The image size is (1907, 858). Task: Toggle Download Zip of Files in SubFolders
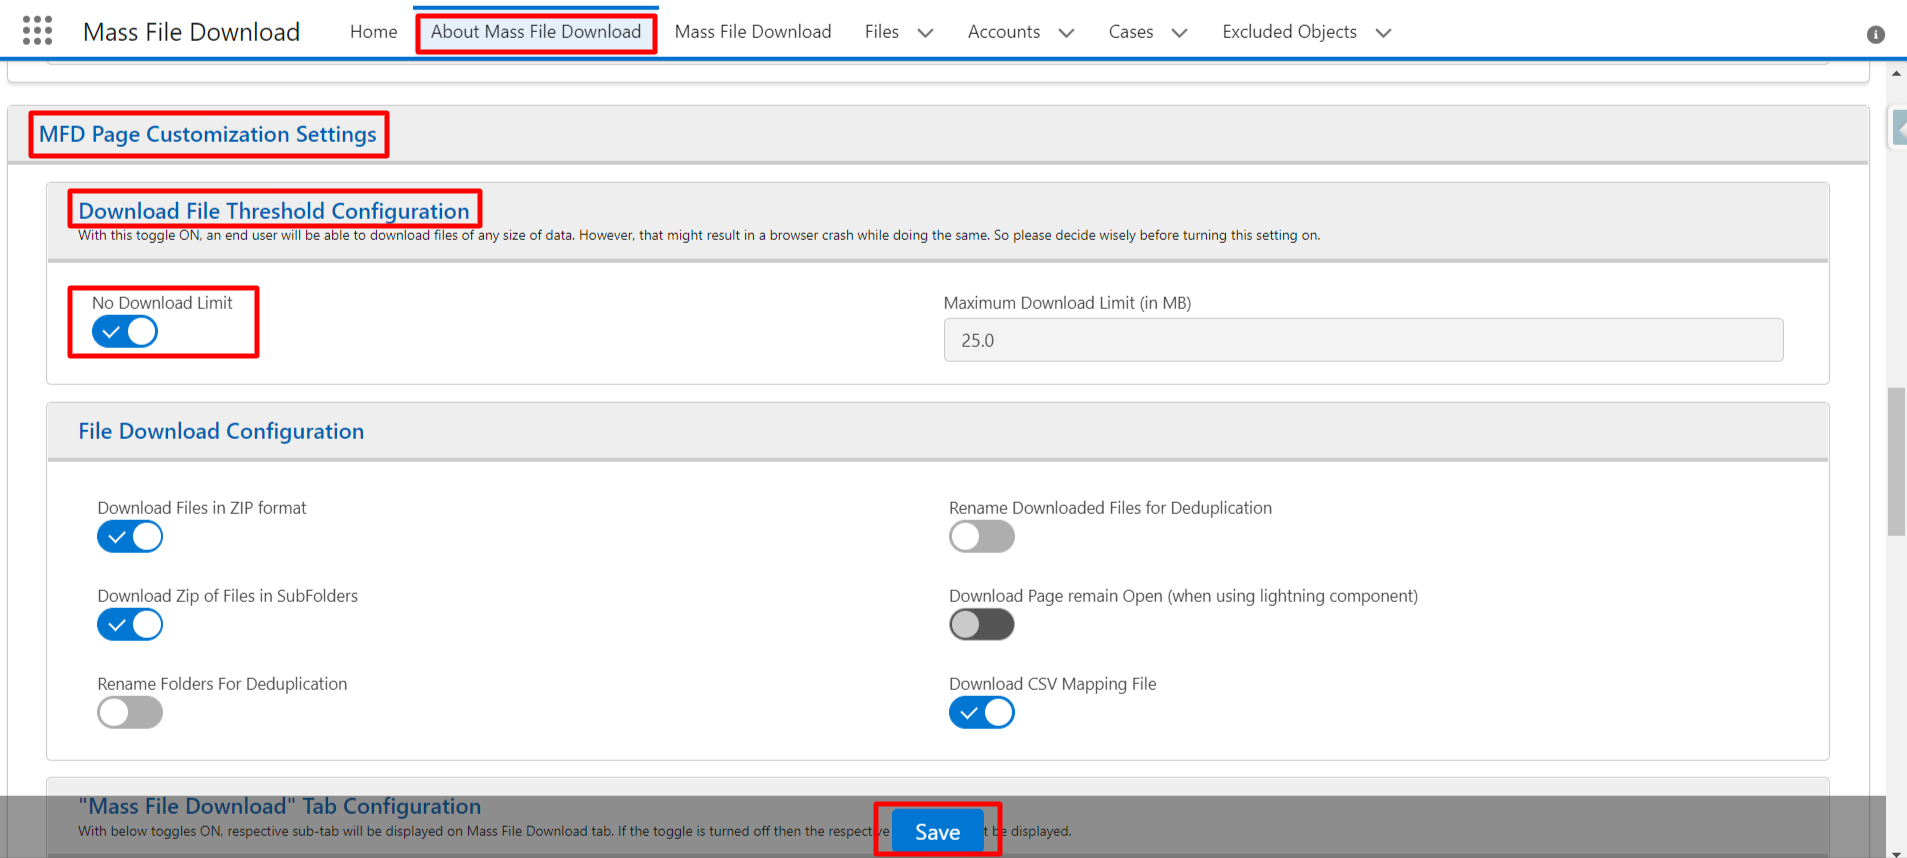(x=130, y=625)
